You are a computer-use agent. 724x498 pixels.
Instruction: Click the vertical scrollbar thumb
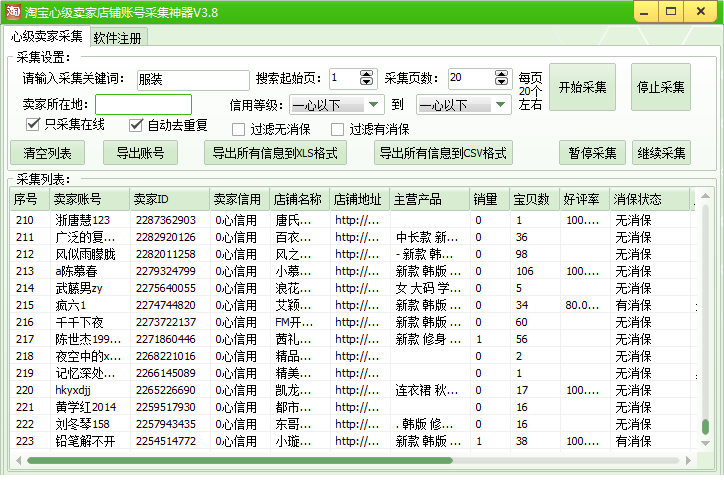coord(705,426)
